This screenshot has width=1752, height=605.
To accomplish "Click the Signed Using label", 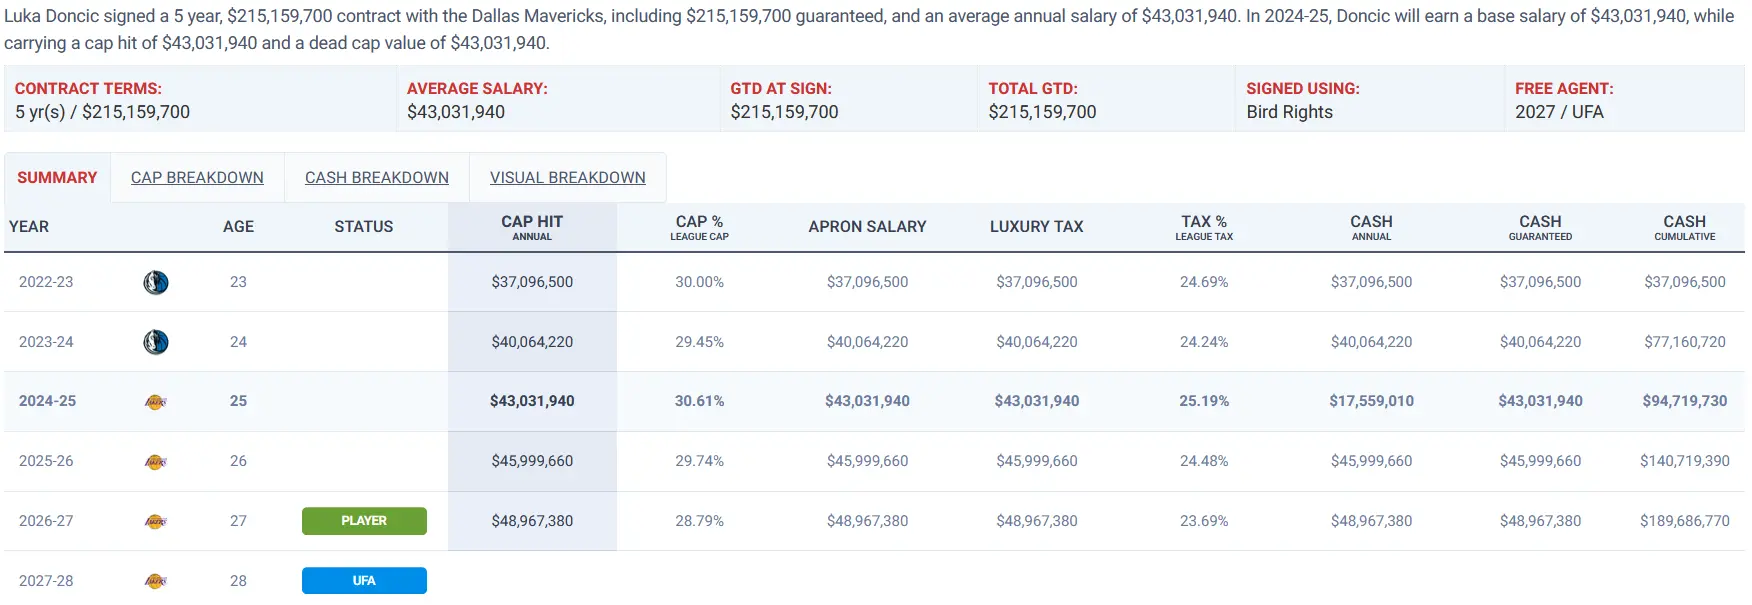I will click(1303, 89).
